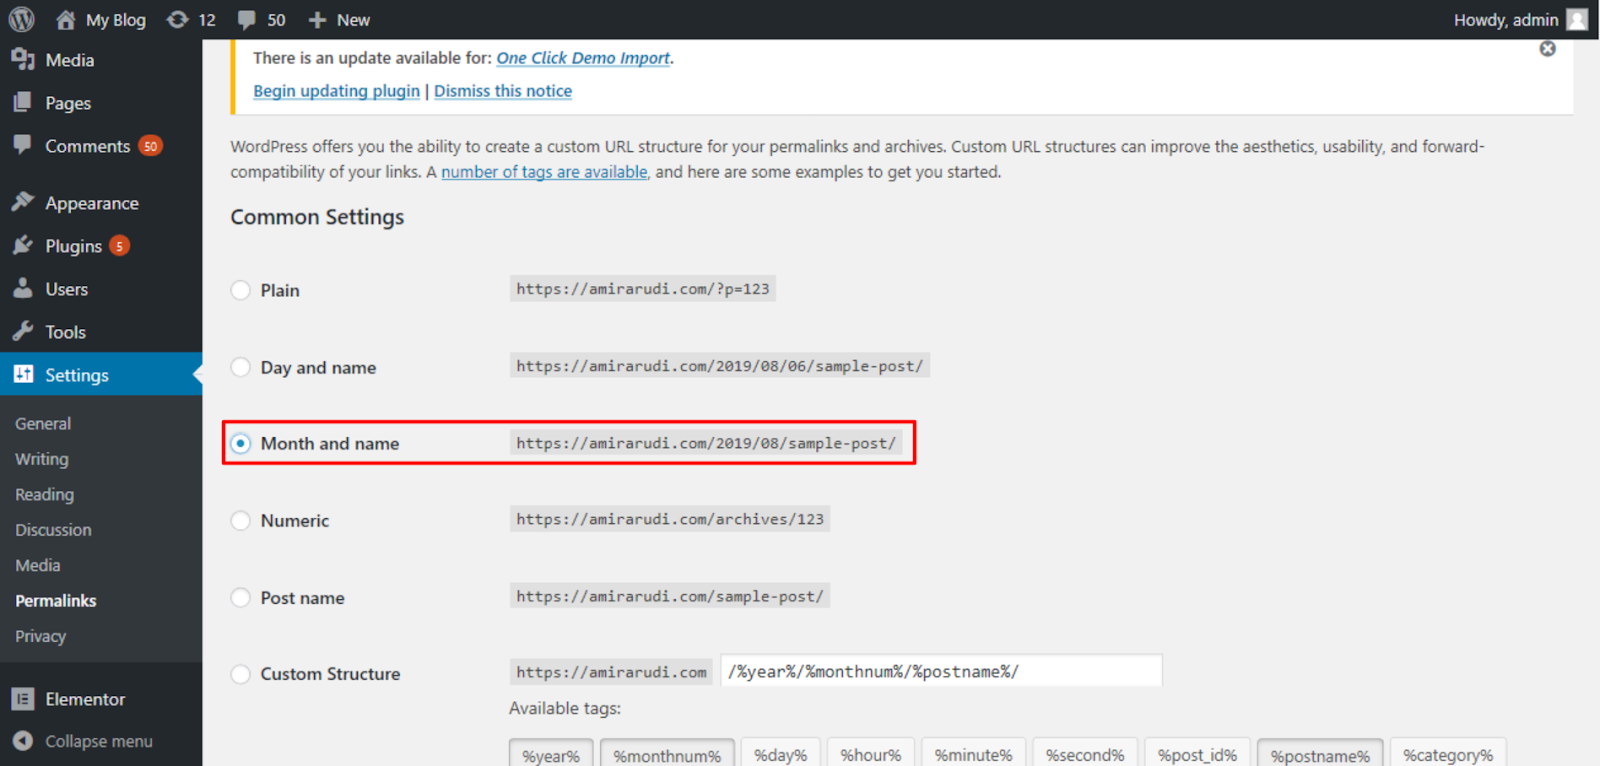Click the Tools wrench icon
Viewport: 1600px width, 766px height.
(x=23, y=332)
